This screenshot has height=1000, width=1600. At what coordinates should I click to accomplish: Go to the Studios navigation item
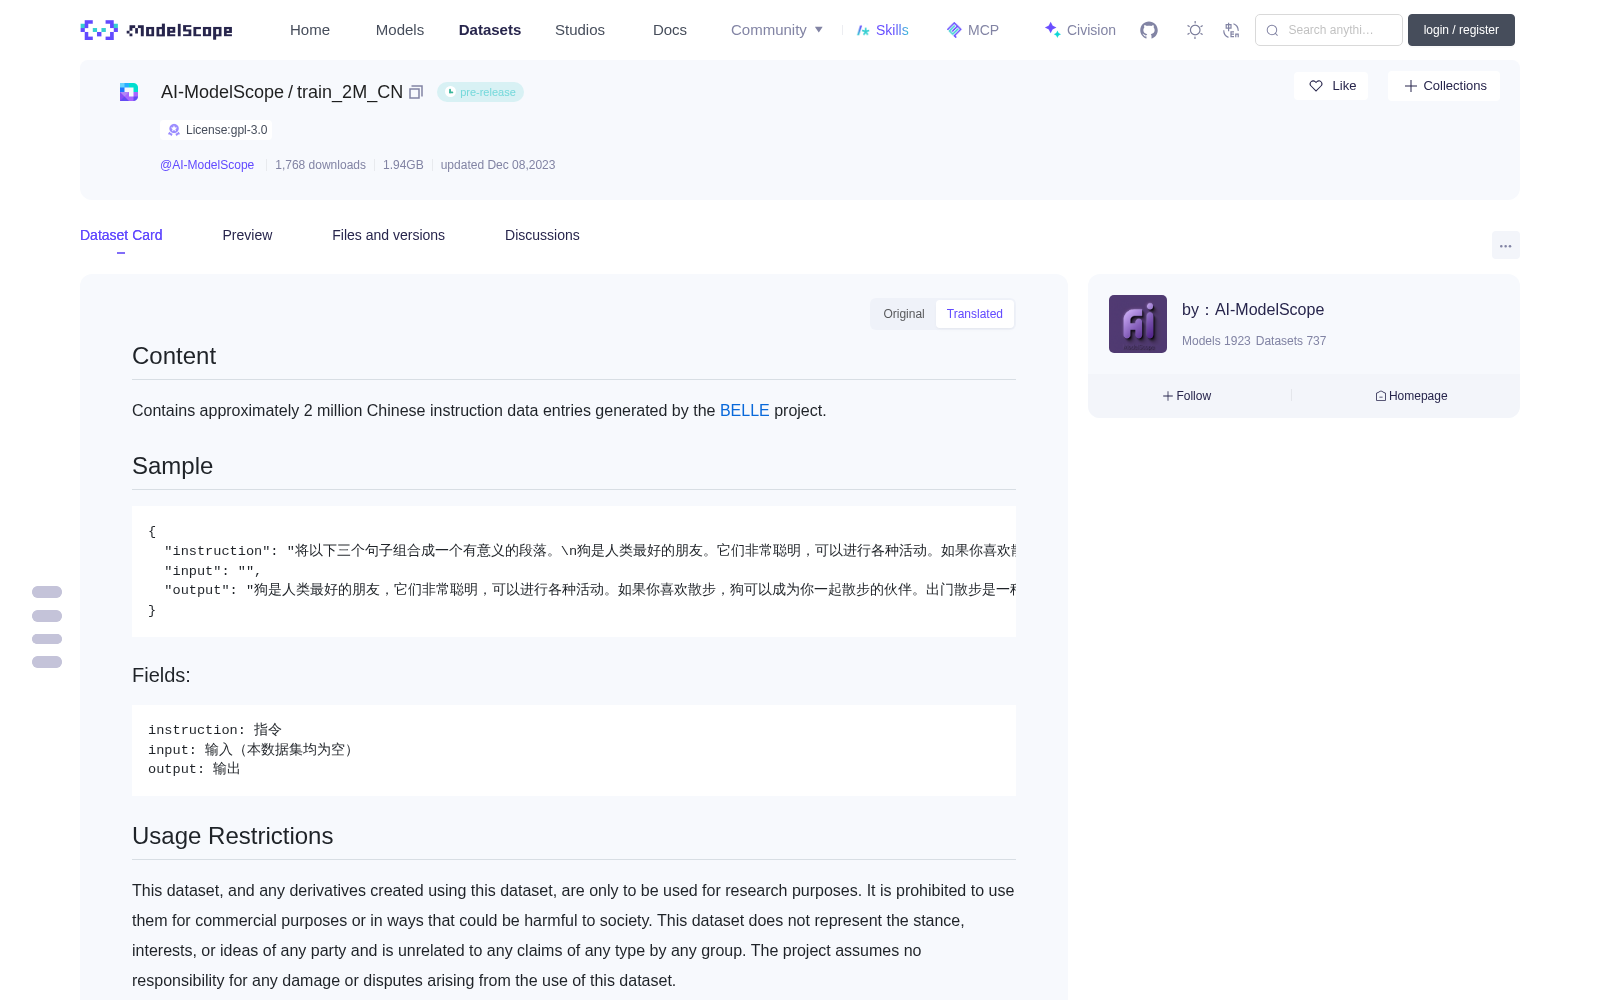(x=580, y=30)
